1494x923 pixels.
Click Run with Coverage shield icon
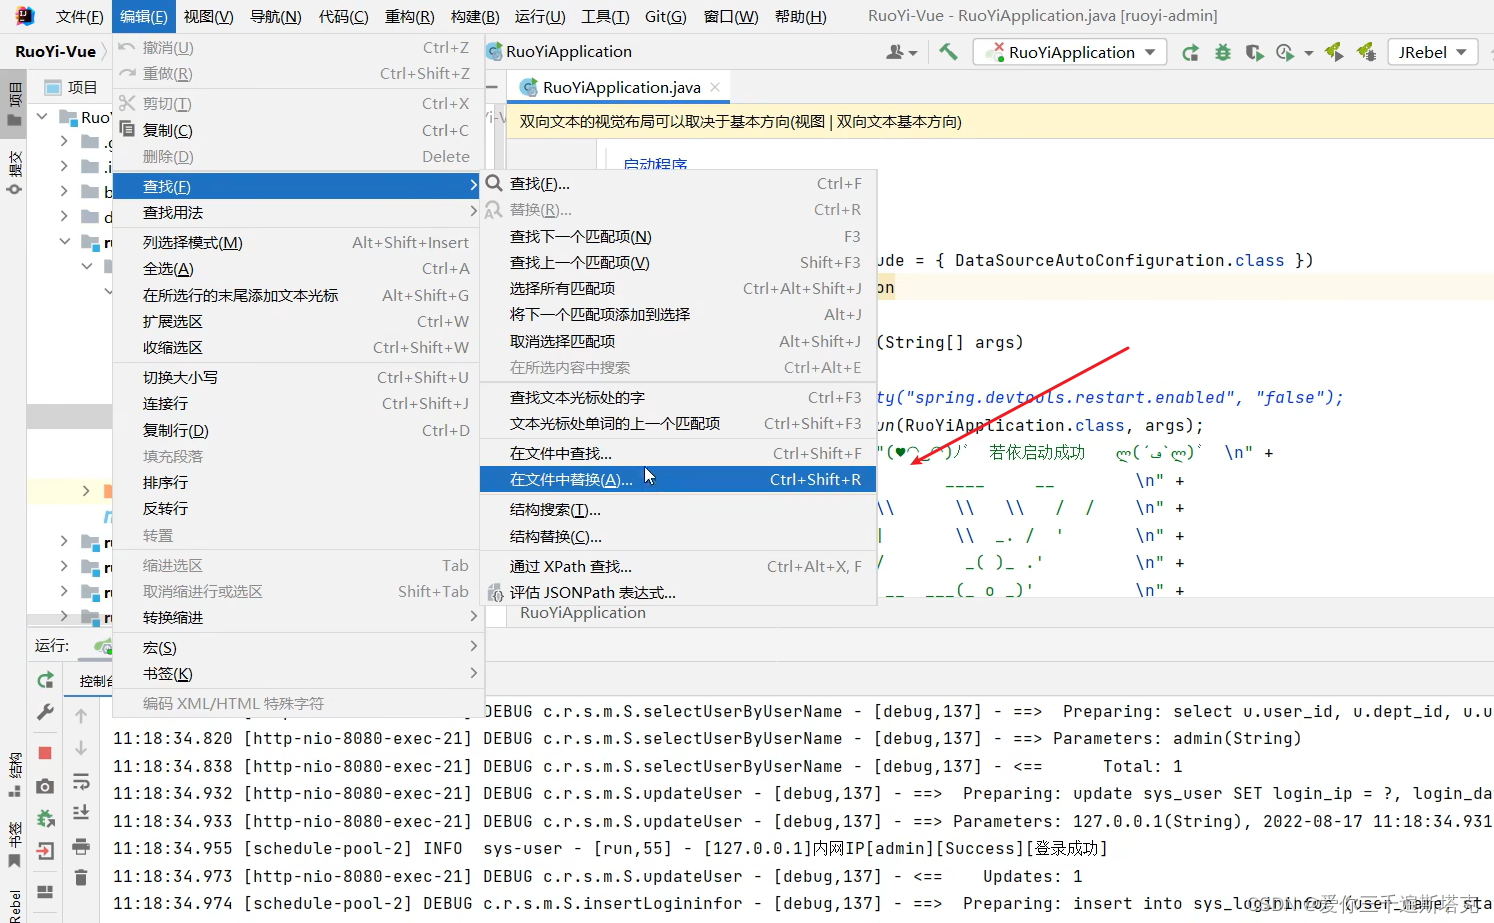[x=1254, y=53]
